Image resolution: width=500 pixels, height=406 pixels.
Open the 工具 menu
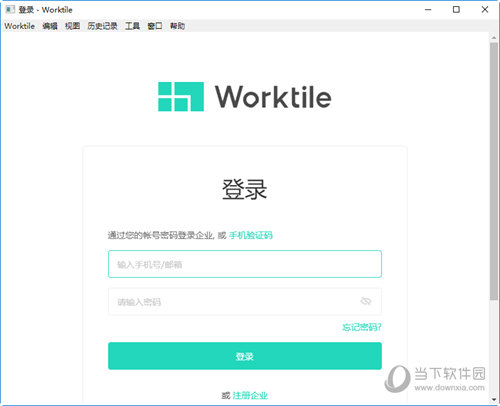point(132,26)
